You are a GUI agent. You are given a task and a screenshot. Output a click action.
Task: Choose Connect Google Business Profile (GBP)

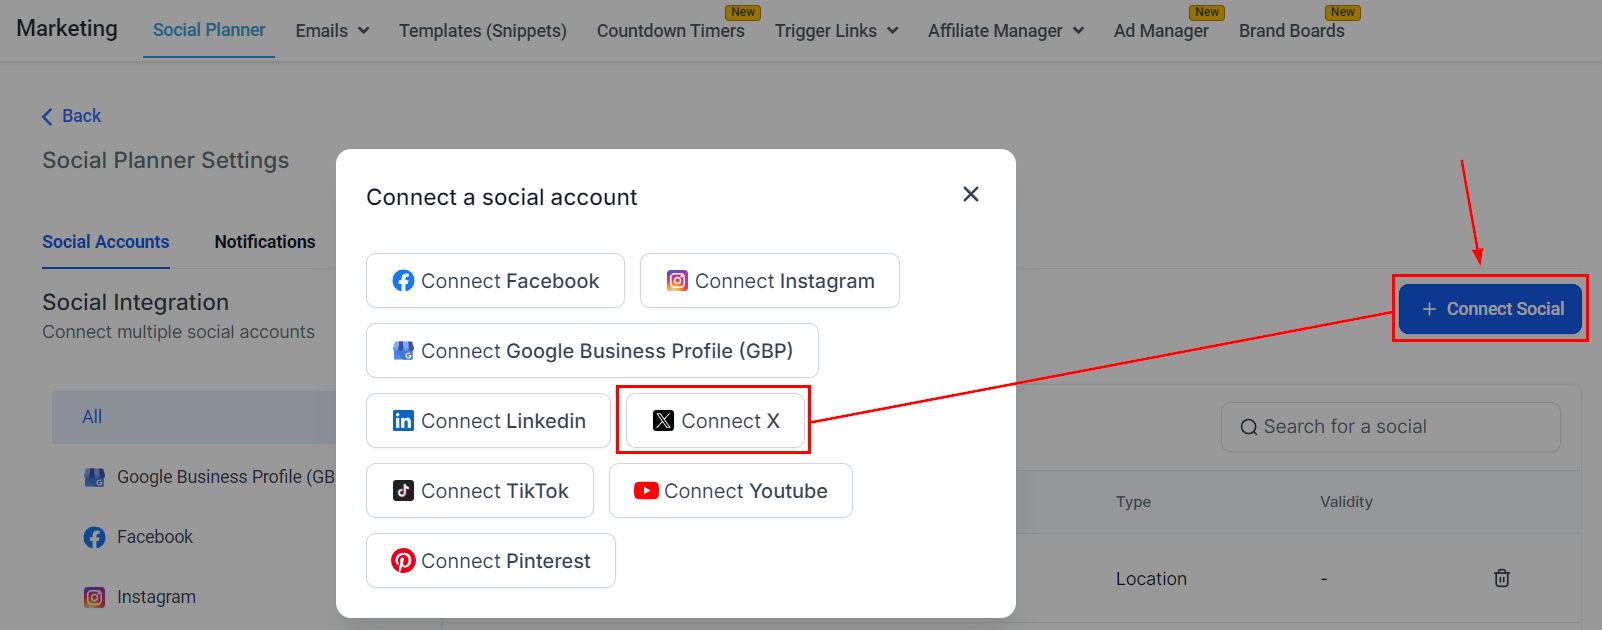tap(592, 351)
